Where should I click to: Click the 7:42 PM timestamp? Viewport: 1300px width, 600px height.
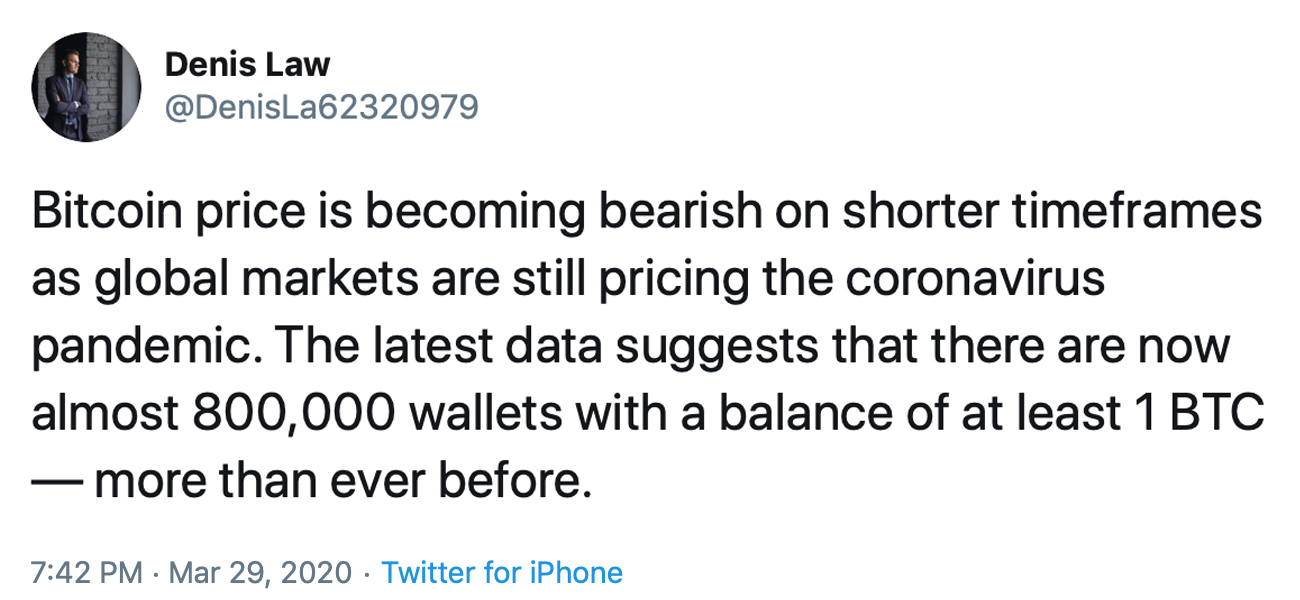[x=87, y=573]
